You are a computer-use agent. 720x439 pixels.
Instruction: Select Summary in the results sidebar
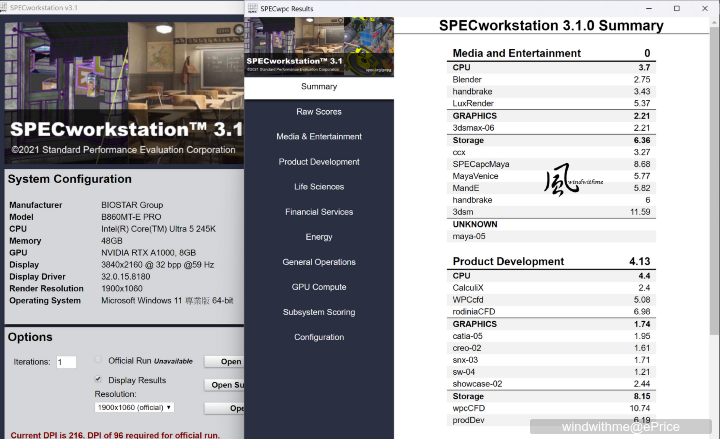(x=319, y=87)
